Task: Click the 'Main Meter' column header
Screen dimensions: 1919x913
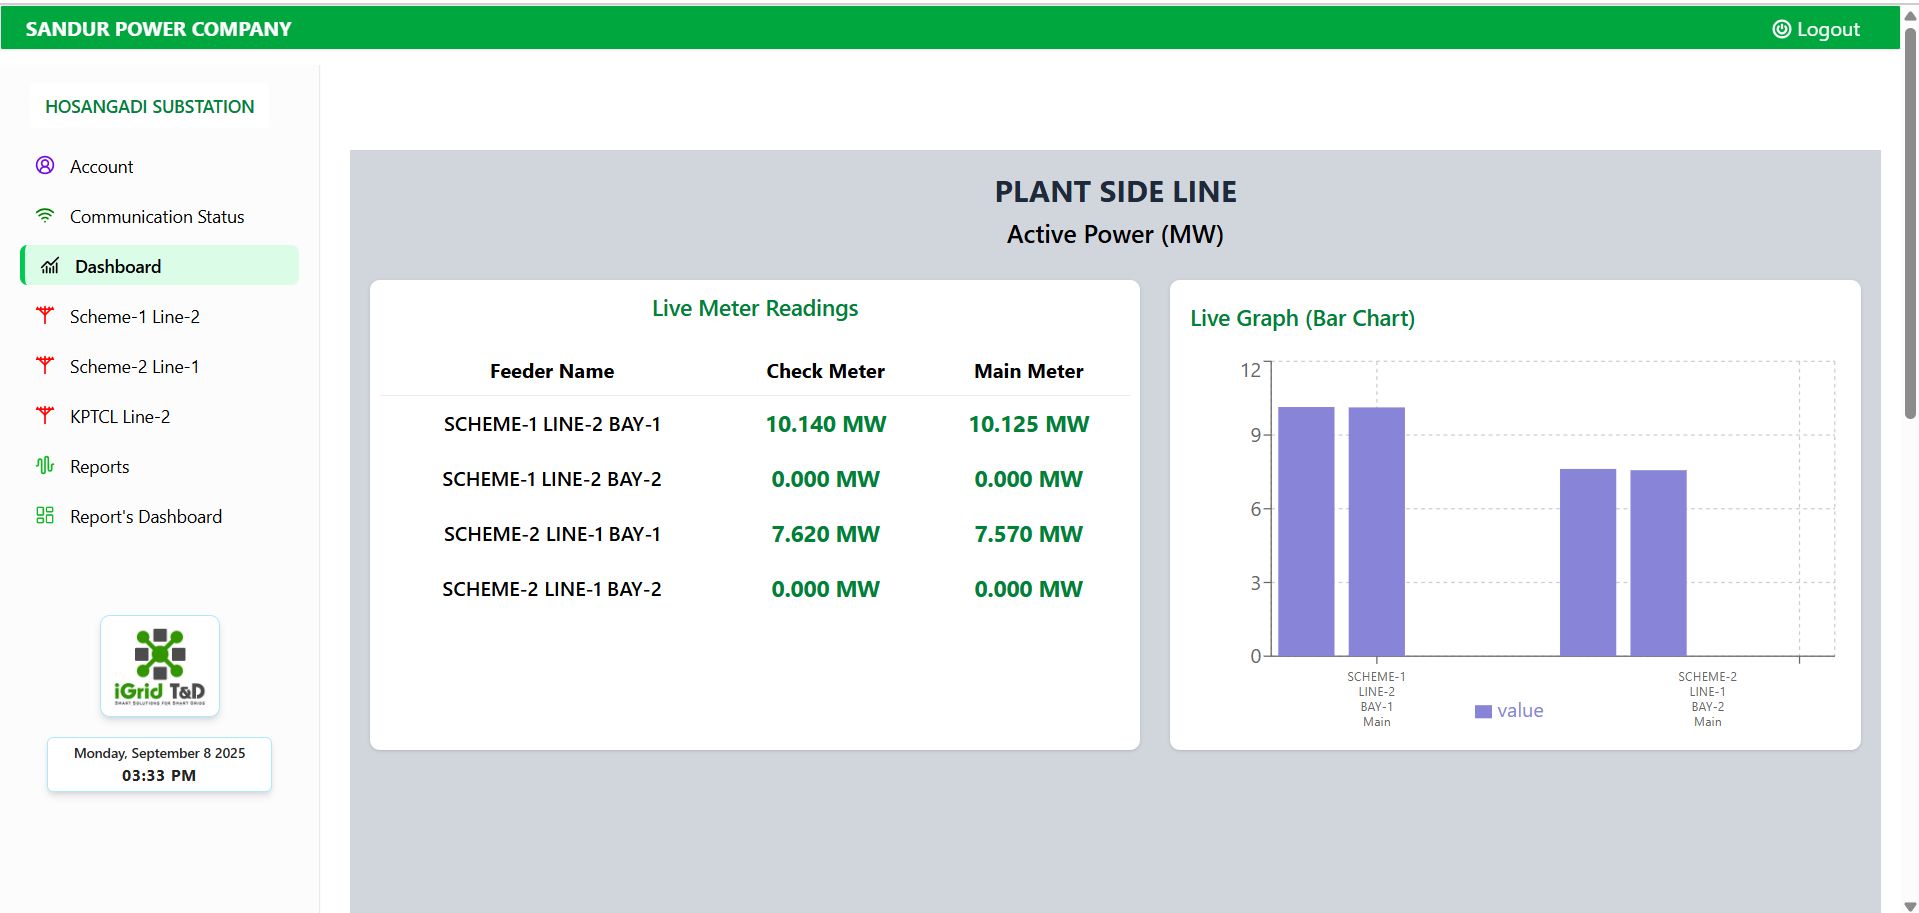Action: [x=1029, y=371]
